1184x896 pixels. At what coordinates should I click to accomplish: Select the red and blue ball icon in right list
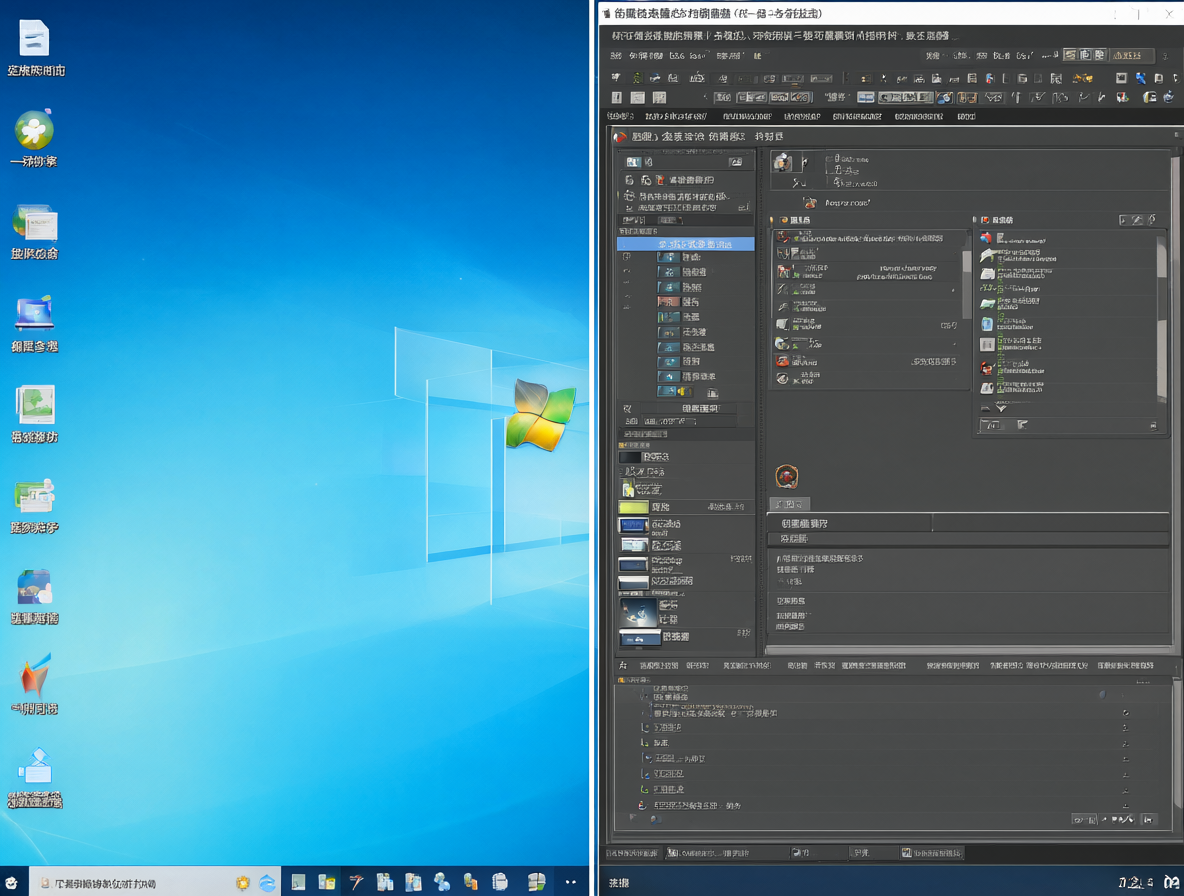click(986, 237)
